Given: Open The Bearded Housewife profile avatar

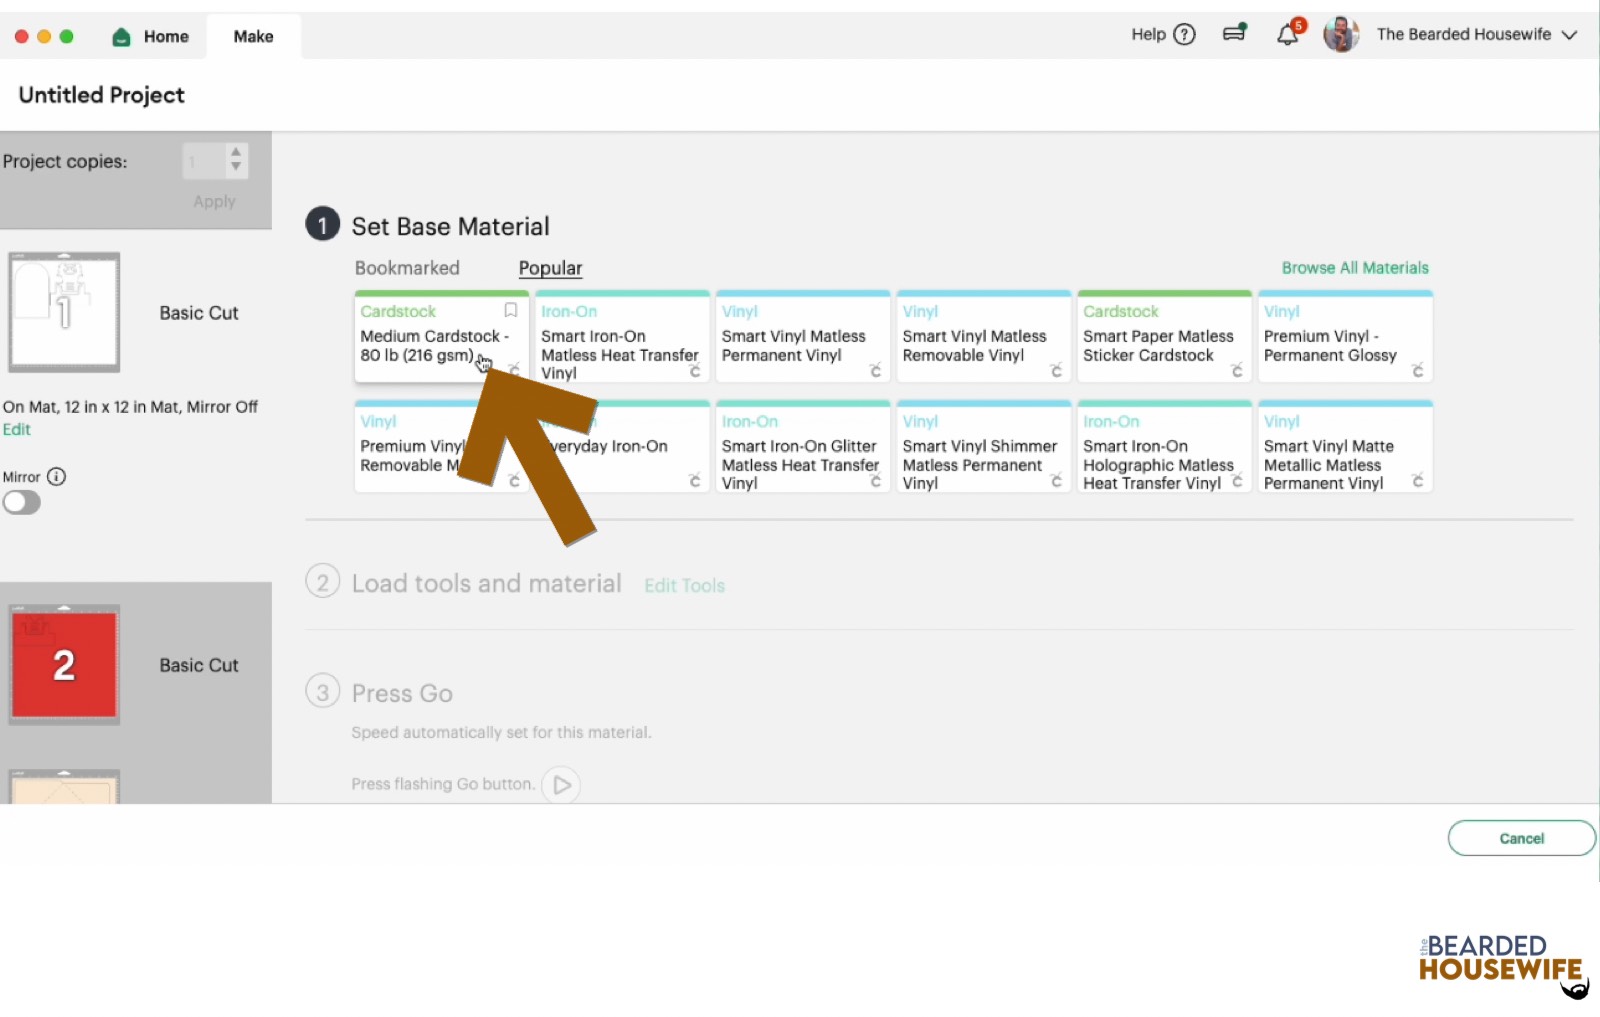Looking at the screenshot, I should point(1341,34).
